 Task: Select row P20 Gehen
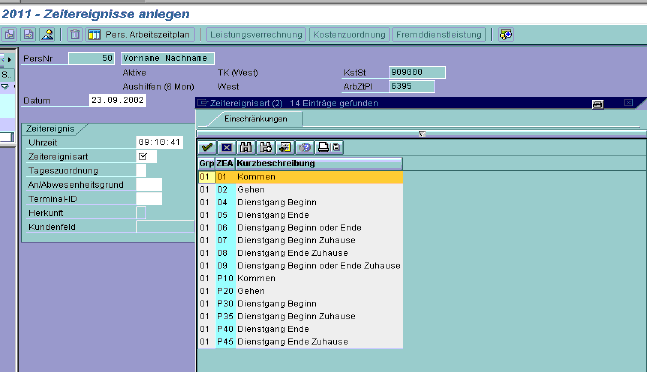pyautogui.click(x=300, y=291)
